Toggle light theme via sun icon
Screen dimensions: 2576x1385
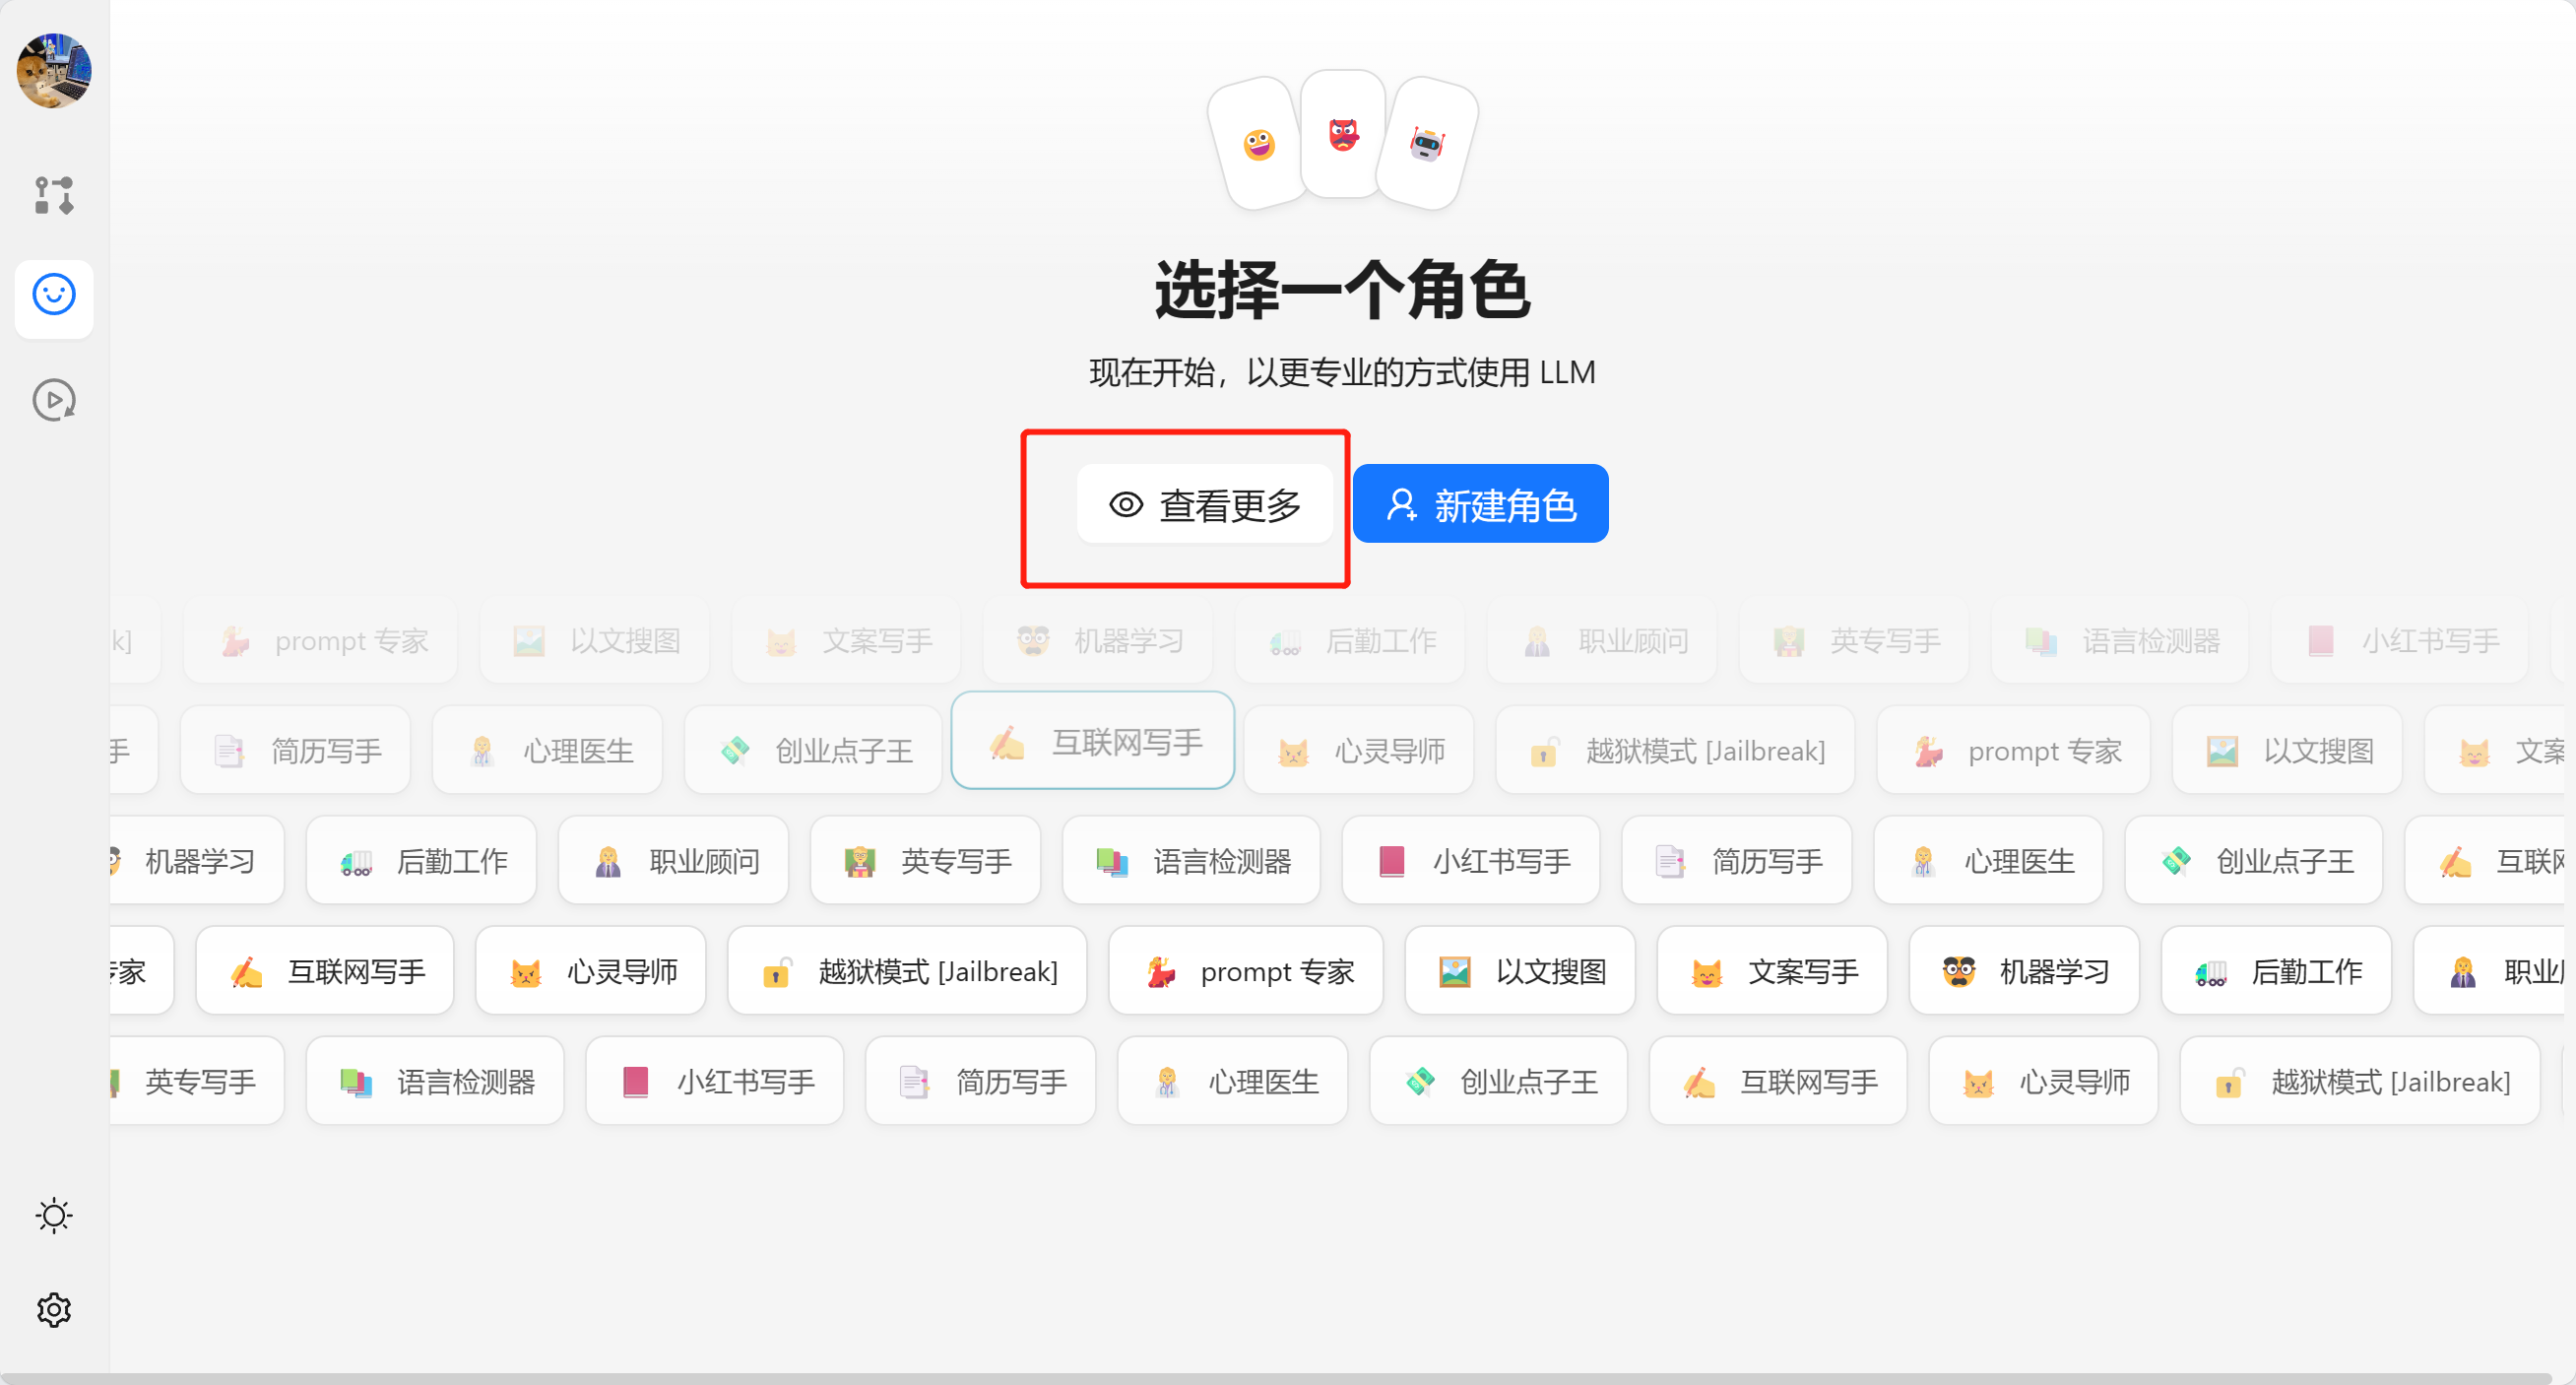tap(54, 1215)
